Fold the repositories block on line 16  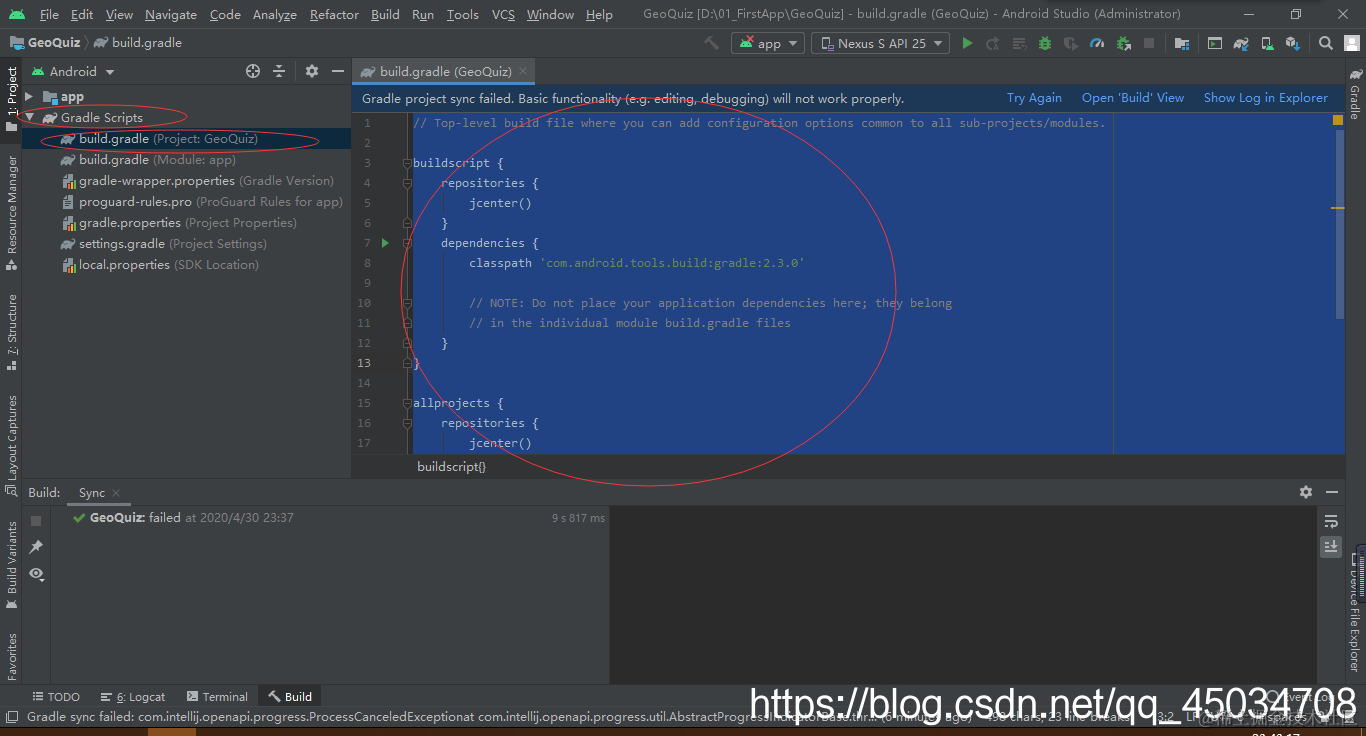pyautogui.click(x=407, y=423)
